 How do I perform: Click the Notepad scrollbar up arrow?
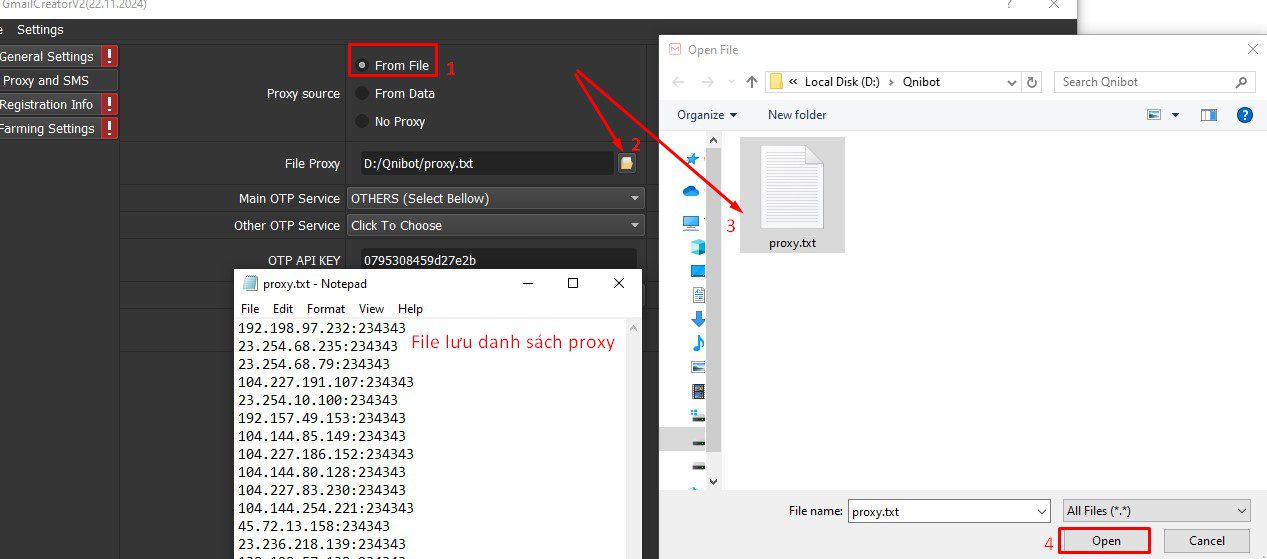632,328
